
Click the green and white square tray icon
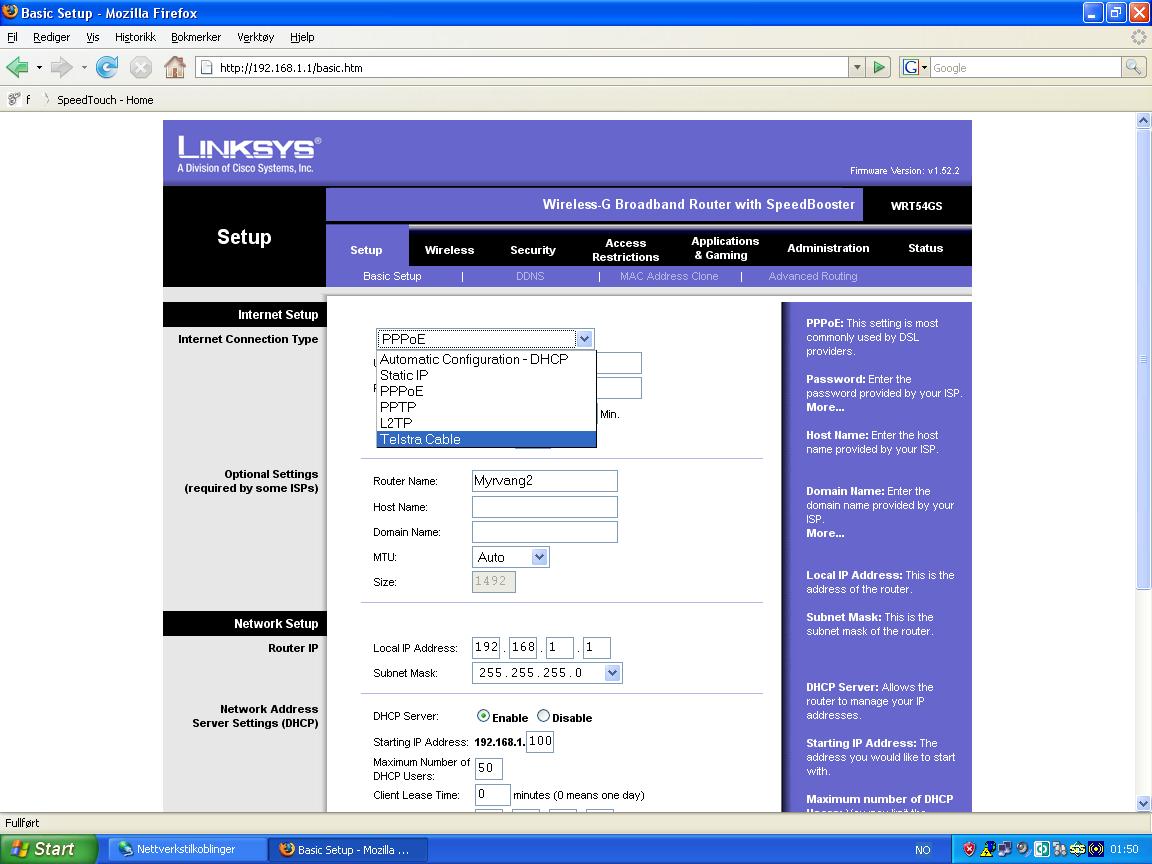click(1041, 849)
